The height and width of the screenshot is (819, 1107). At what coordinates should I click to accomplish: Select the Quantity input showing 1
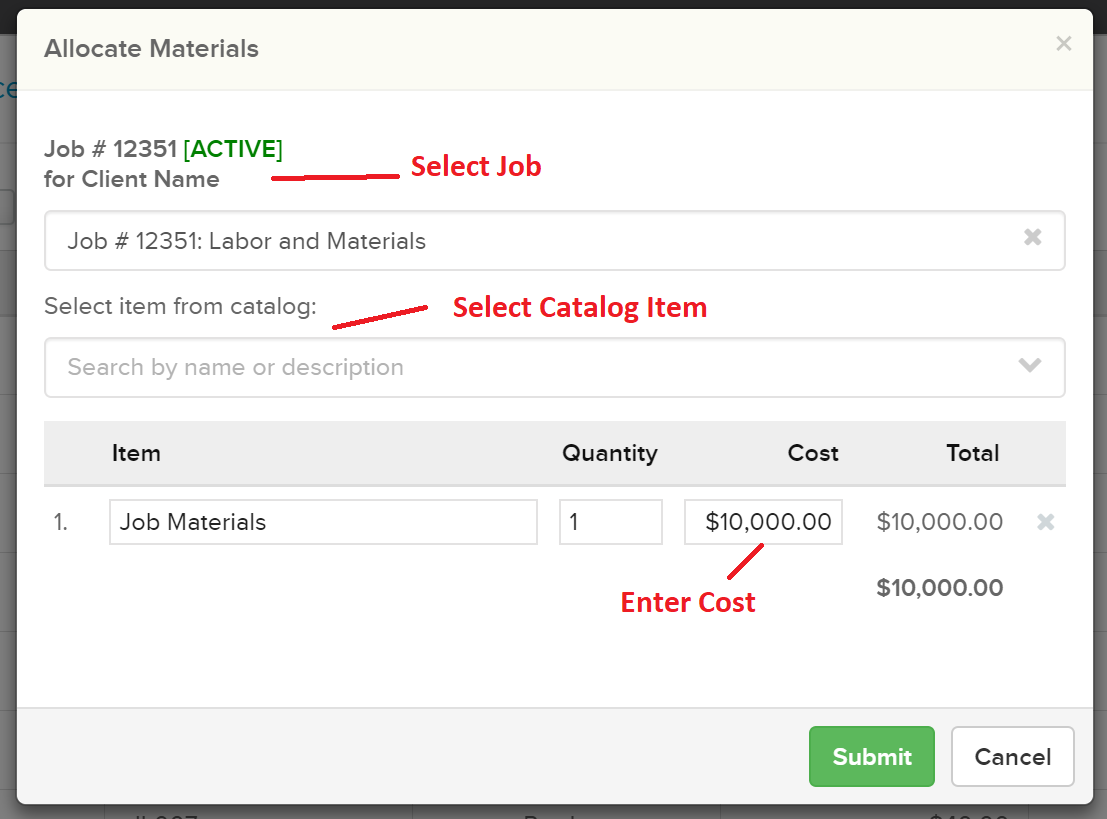click(x=610, y=522)
